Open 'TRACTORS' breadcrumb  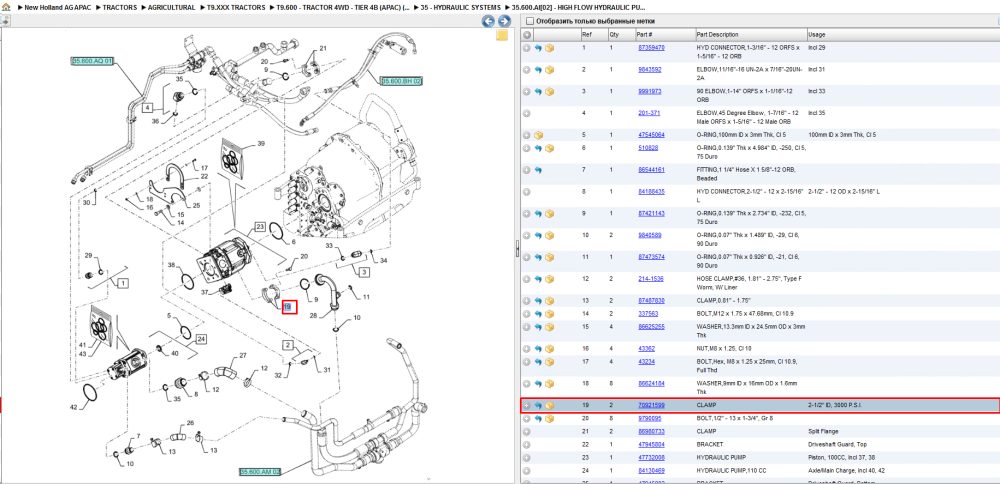(120, 7)
